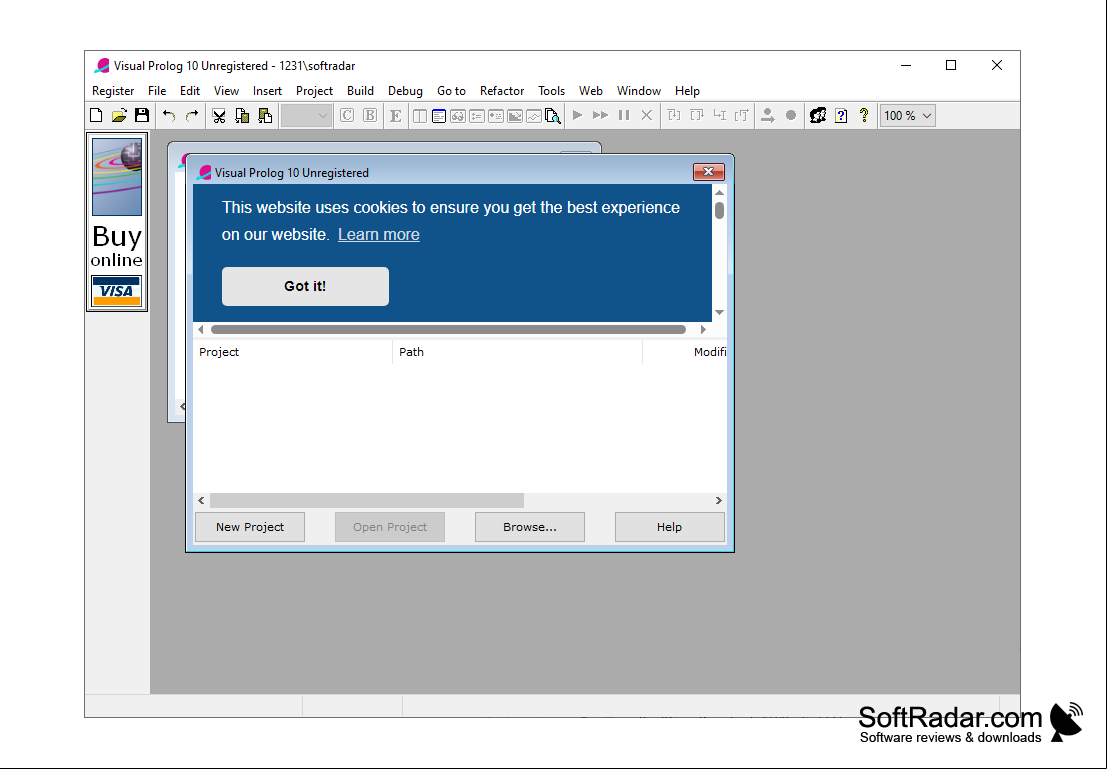Click the Compile 'C' toolbar icon

pyautogui.click(x=347, y=115)
